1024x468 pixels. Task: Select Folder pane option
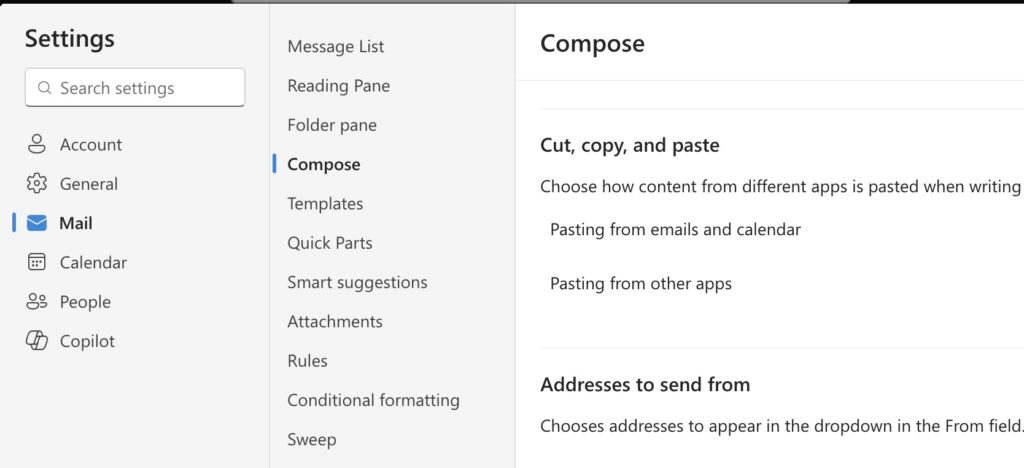pos(332,125)
